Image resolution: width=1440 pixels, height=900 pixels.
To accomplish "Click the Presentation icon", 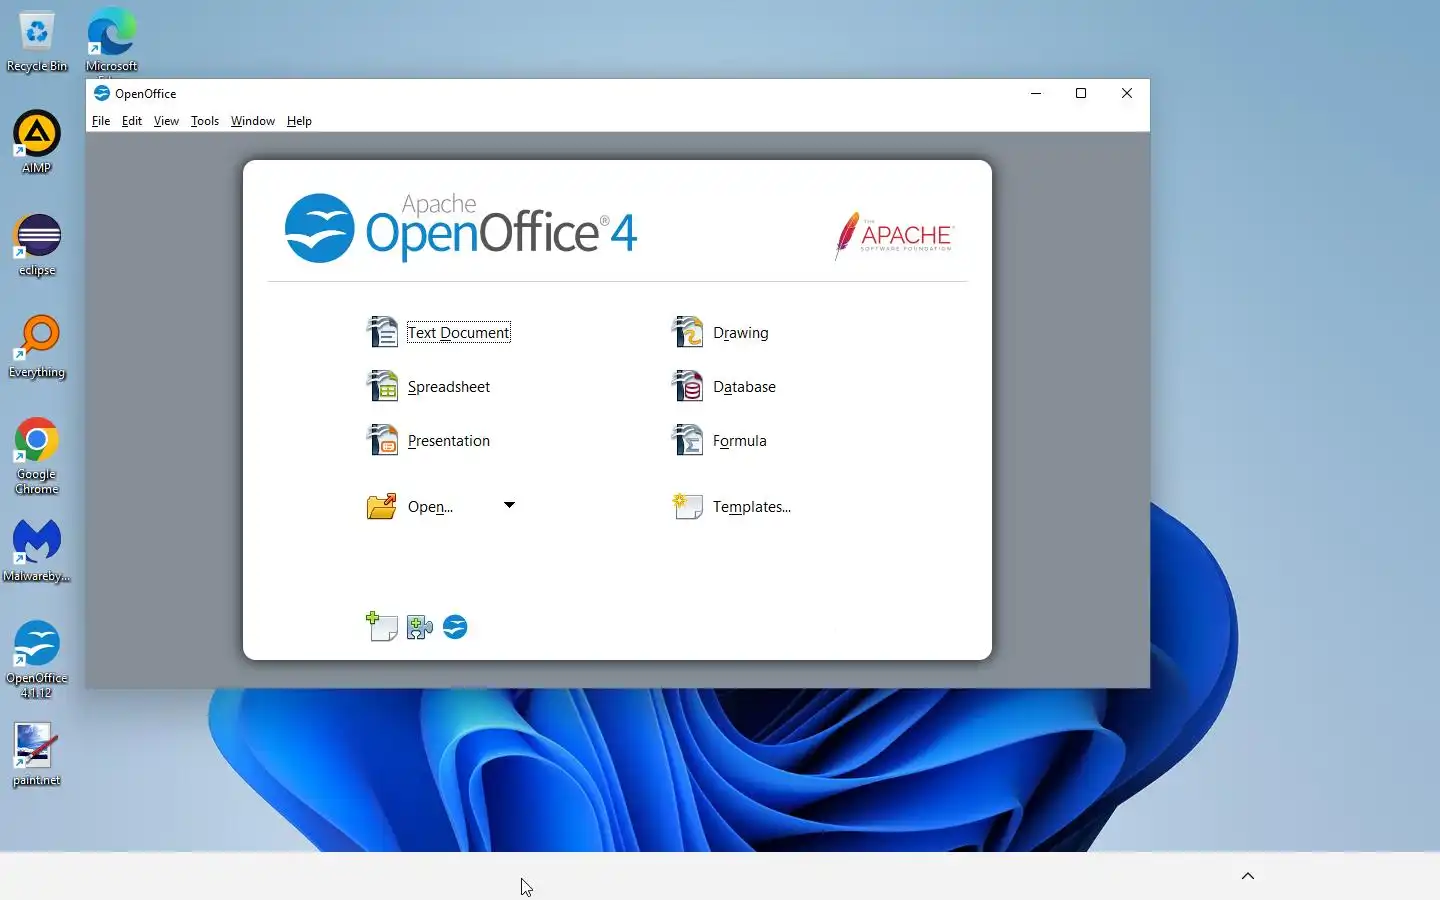I will (382, 440).
